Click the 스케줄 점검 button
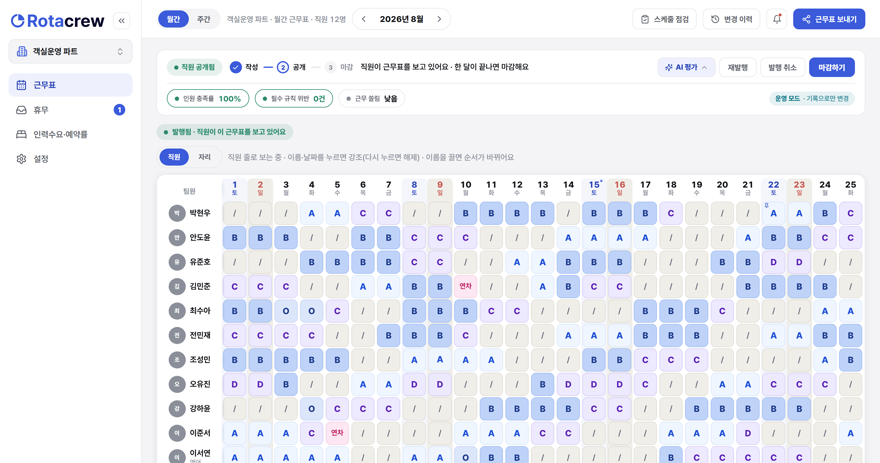 click(664, 19)
